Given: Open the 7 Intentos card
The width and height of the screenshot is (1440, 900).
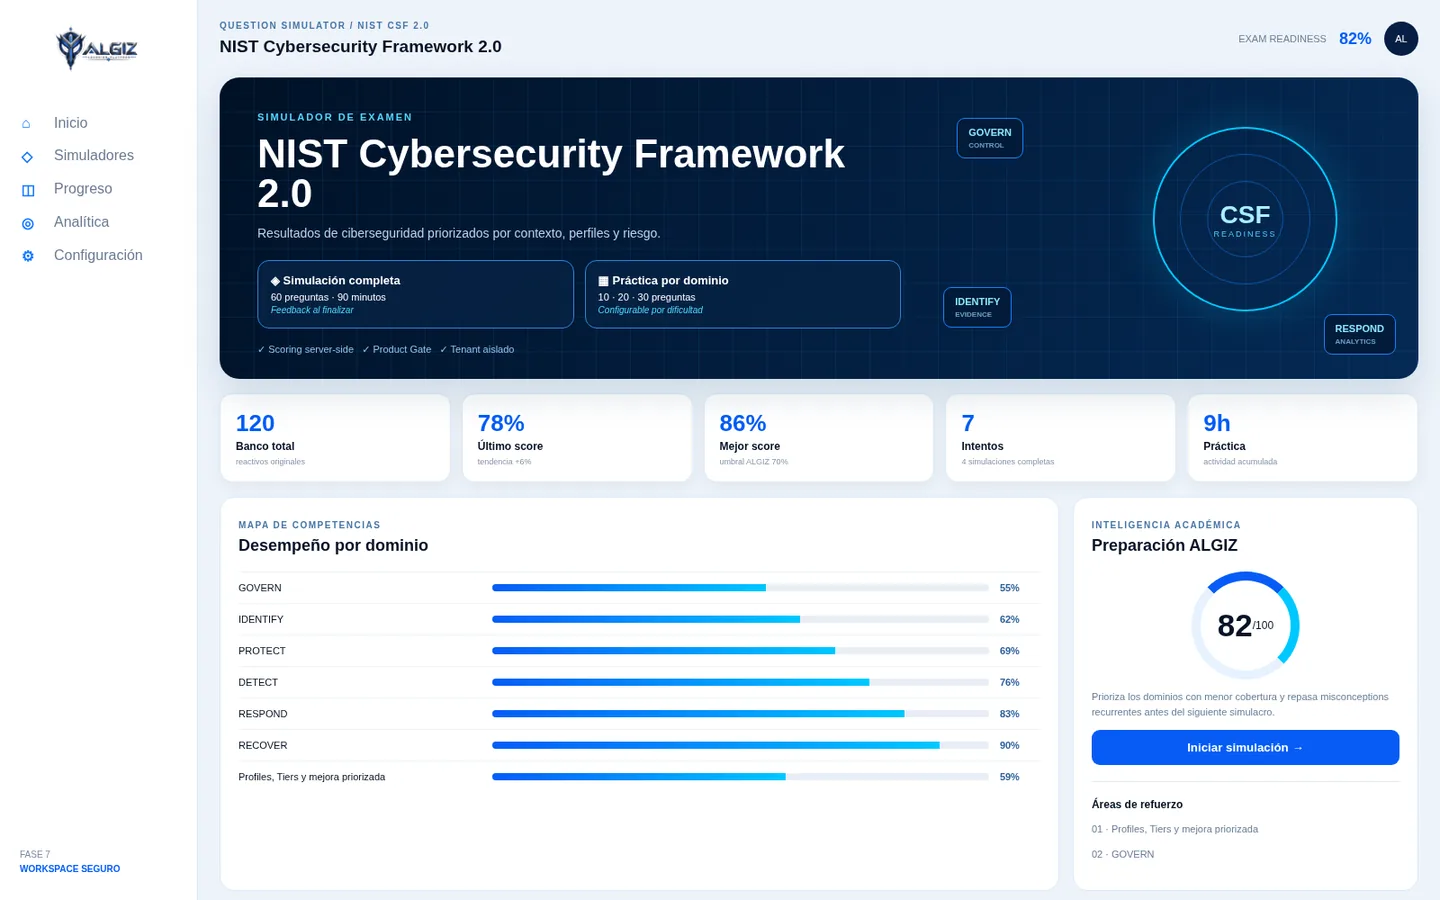Looking at the screenshot, I should pyautogui.click(x=1061, y=438).
